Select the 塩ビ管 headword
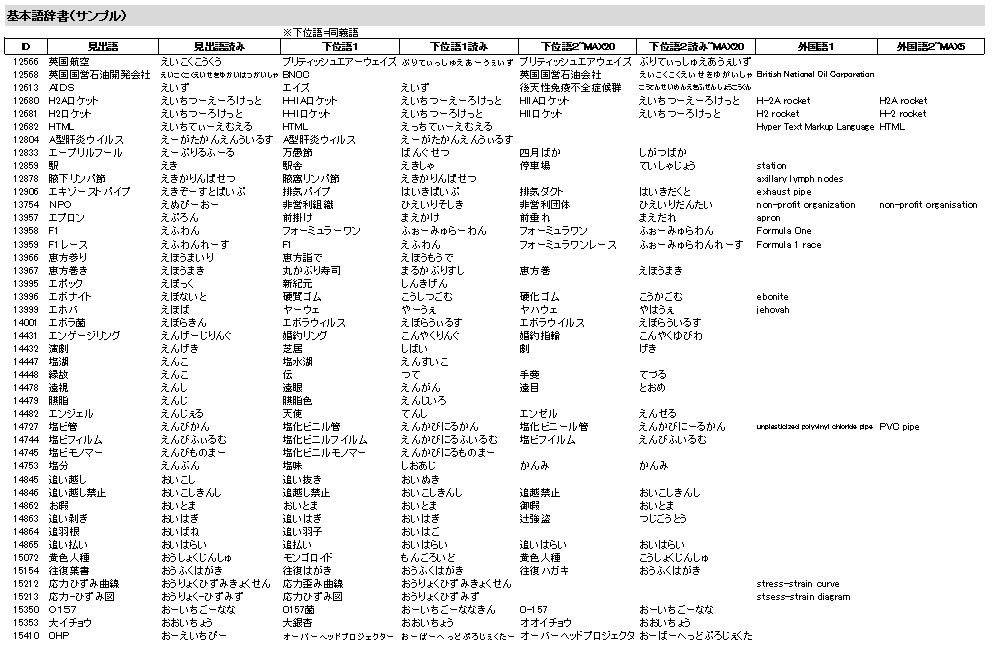This screenshot has height=659, width=992. tap(63, 427)
